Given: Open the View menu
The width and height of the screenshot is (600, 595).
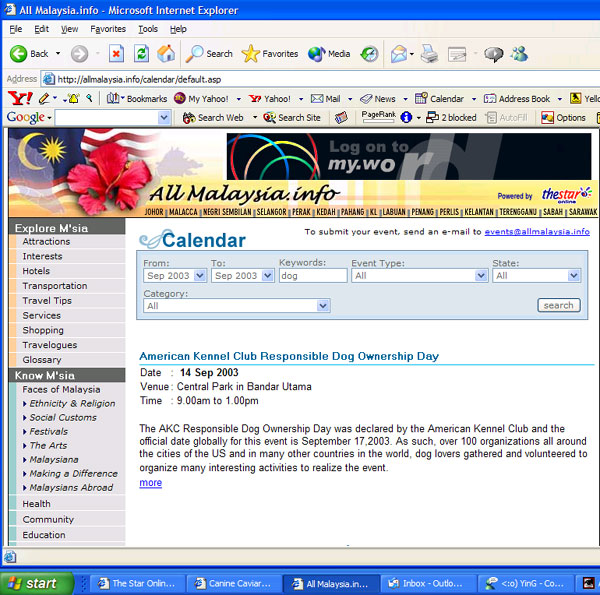Looking at the screenshot, I should point(69,29).
